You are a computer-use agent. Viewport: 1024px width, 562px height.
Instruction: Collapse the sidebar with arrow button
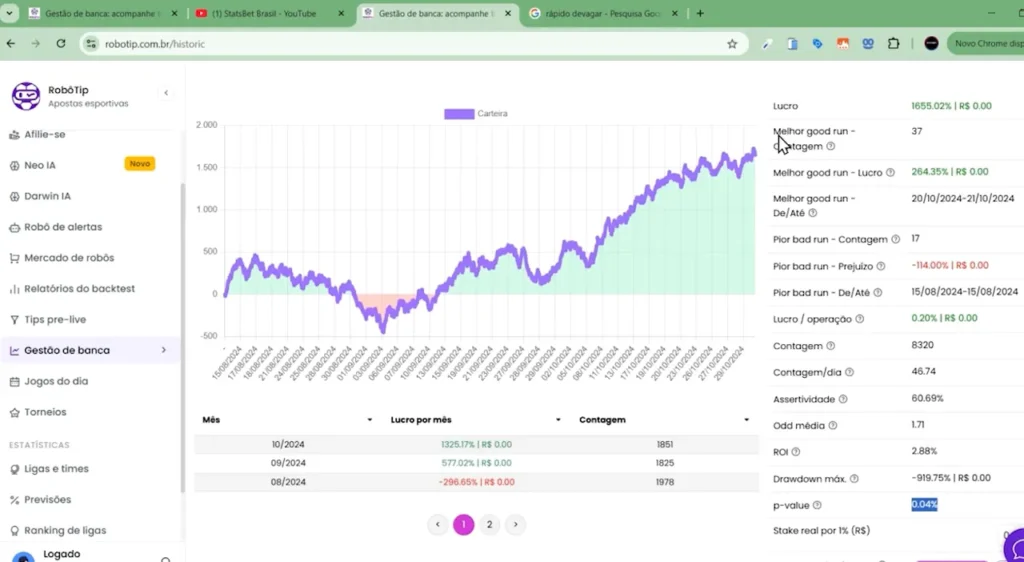tap(166, 93)
